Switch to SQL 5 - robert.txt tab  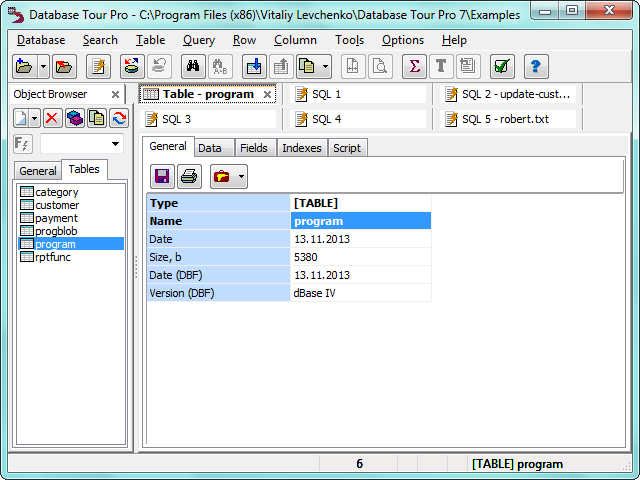[x=508, y=119]
